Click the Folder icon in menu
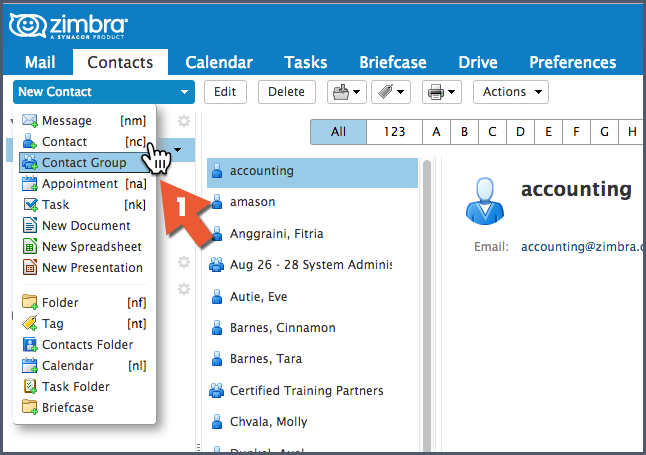The height and width of the screenshot is (455, 646). (x=30, y=302)
